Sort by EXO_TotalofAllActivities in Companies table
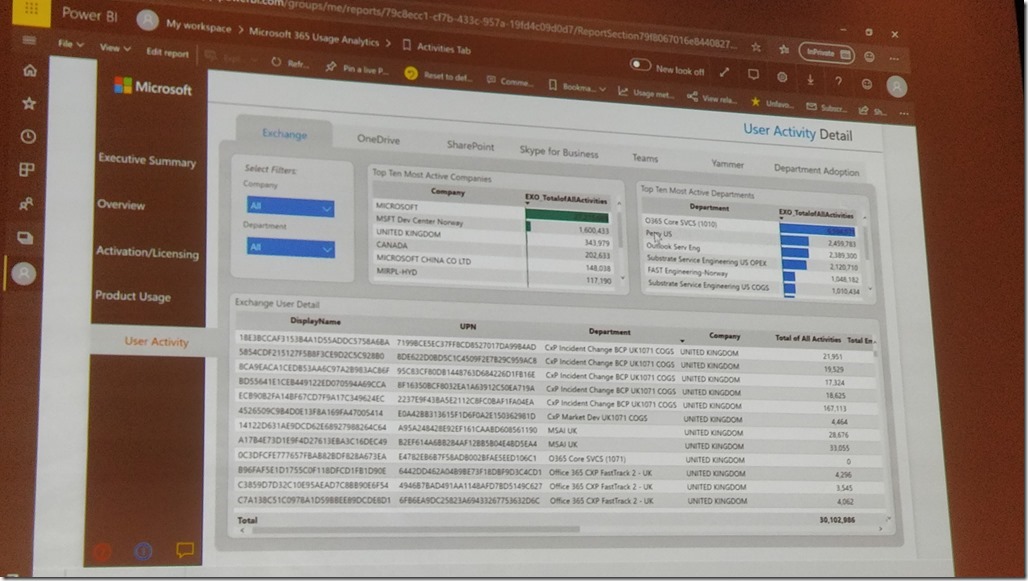The width and height of the screenshot is (1028, 581). point(566,199)
